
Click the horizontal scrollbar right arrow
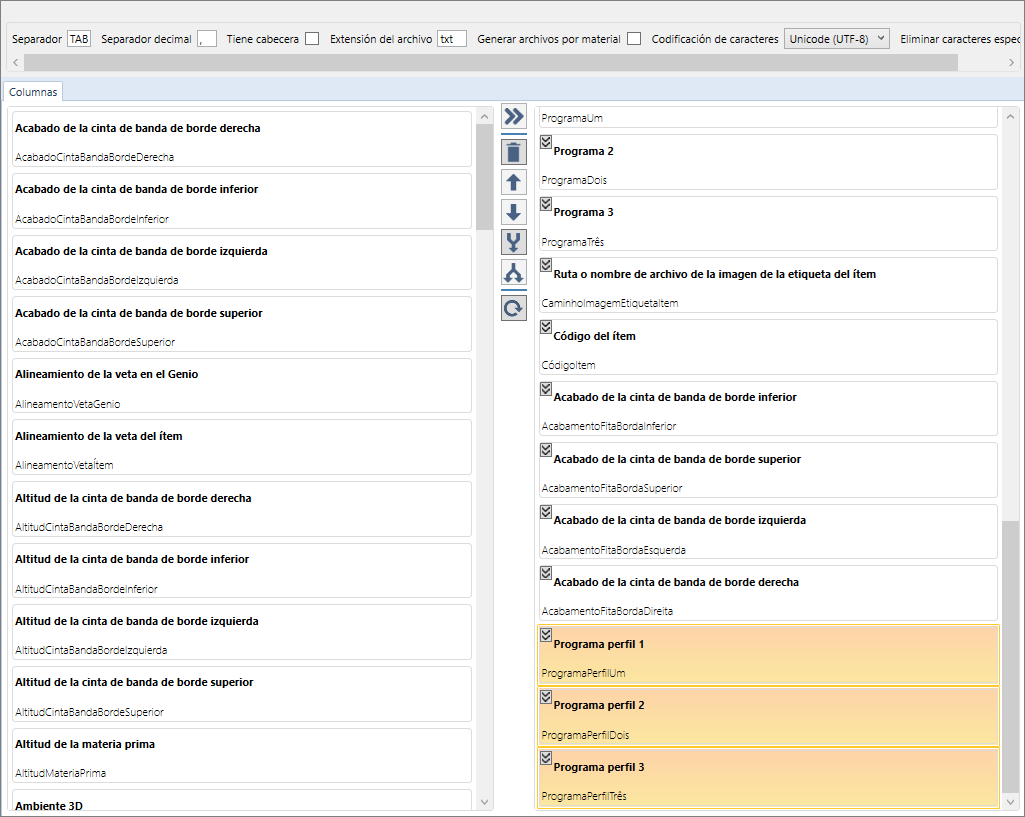[1012, 62]
